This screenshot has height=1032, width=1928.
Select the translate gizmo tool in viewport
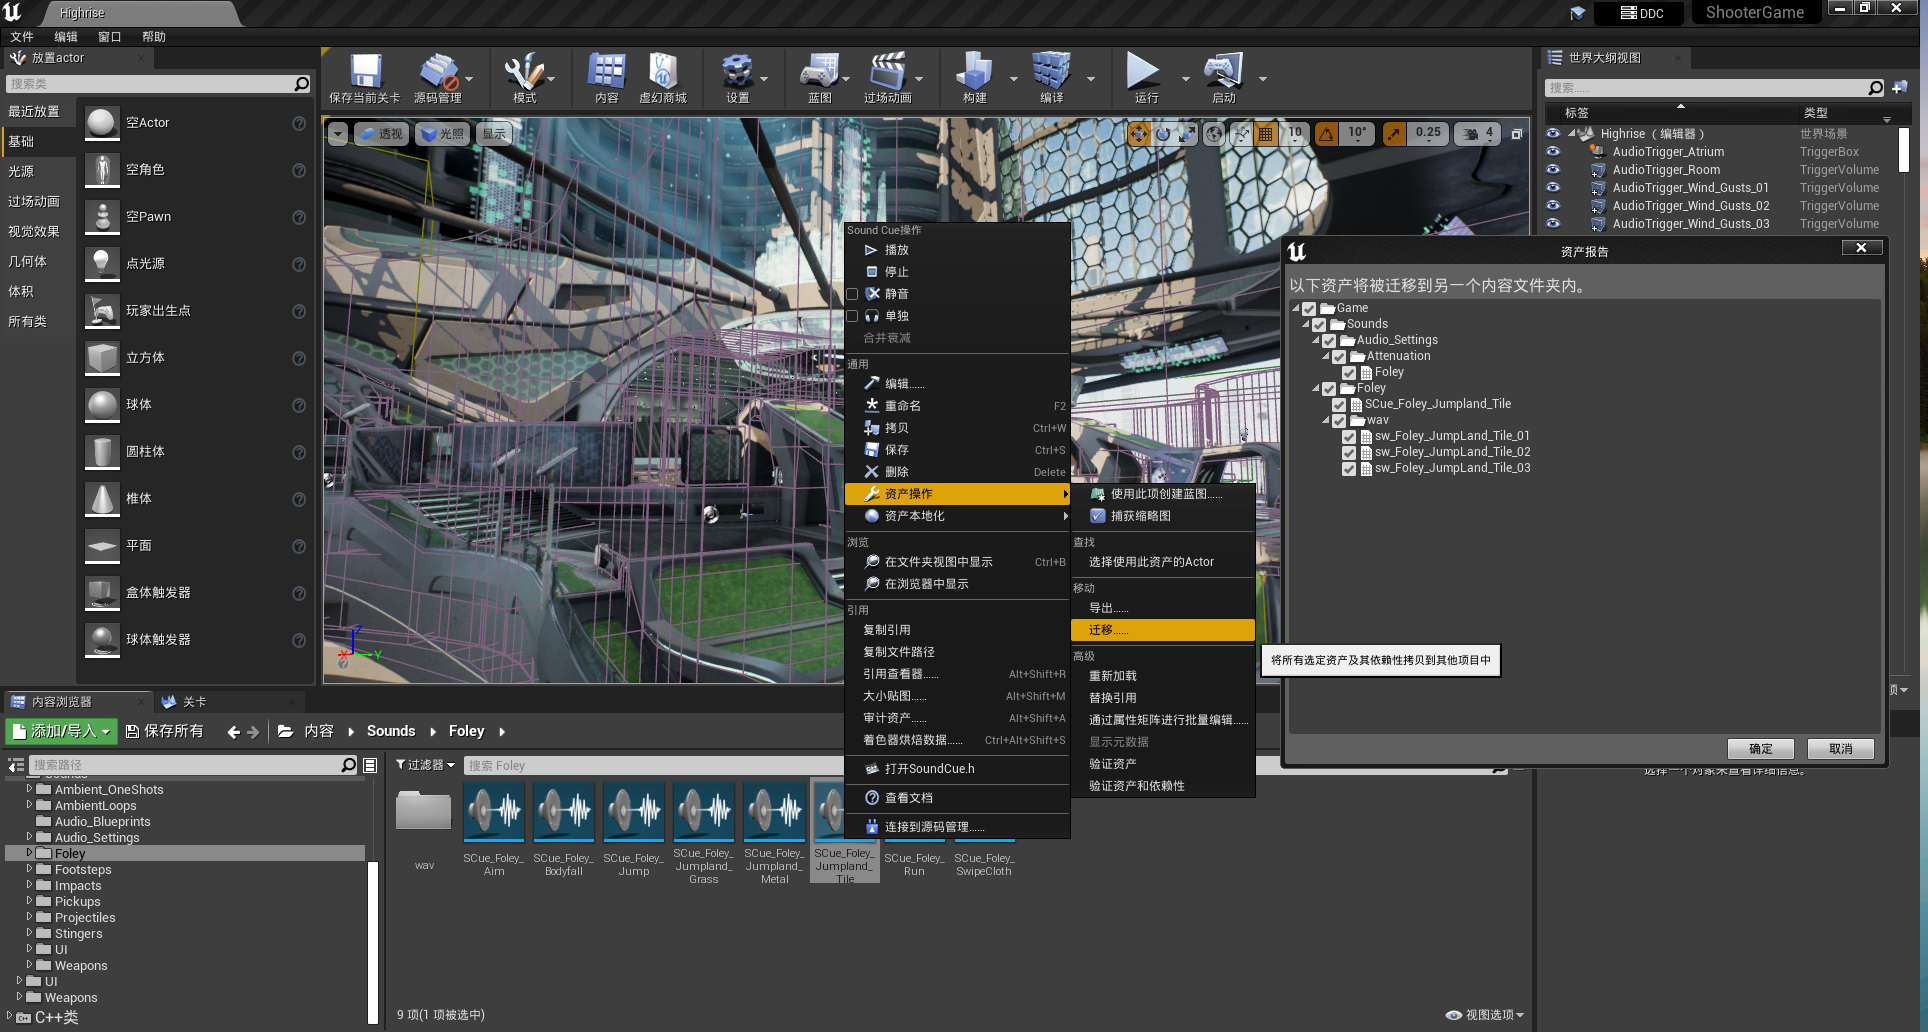click(1139, 133)
